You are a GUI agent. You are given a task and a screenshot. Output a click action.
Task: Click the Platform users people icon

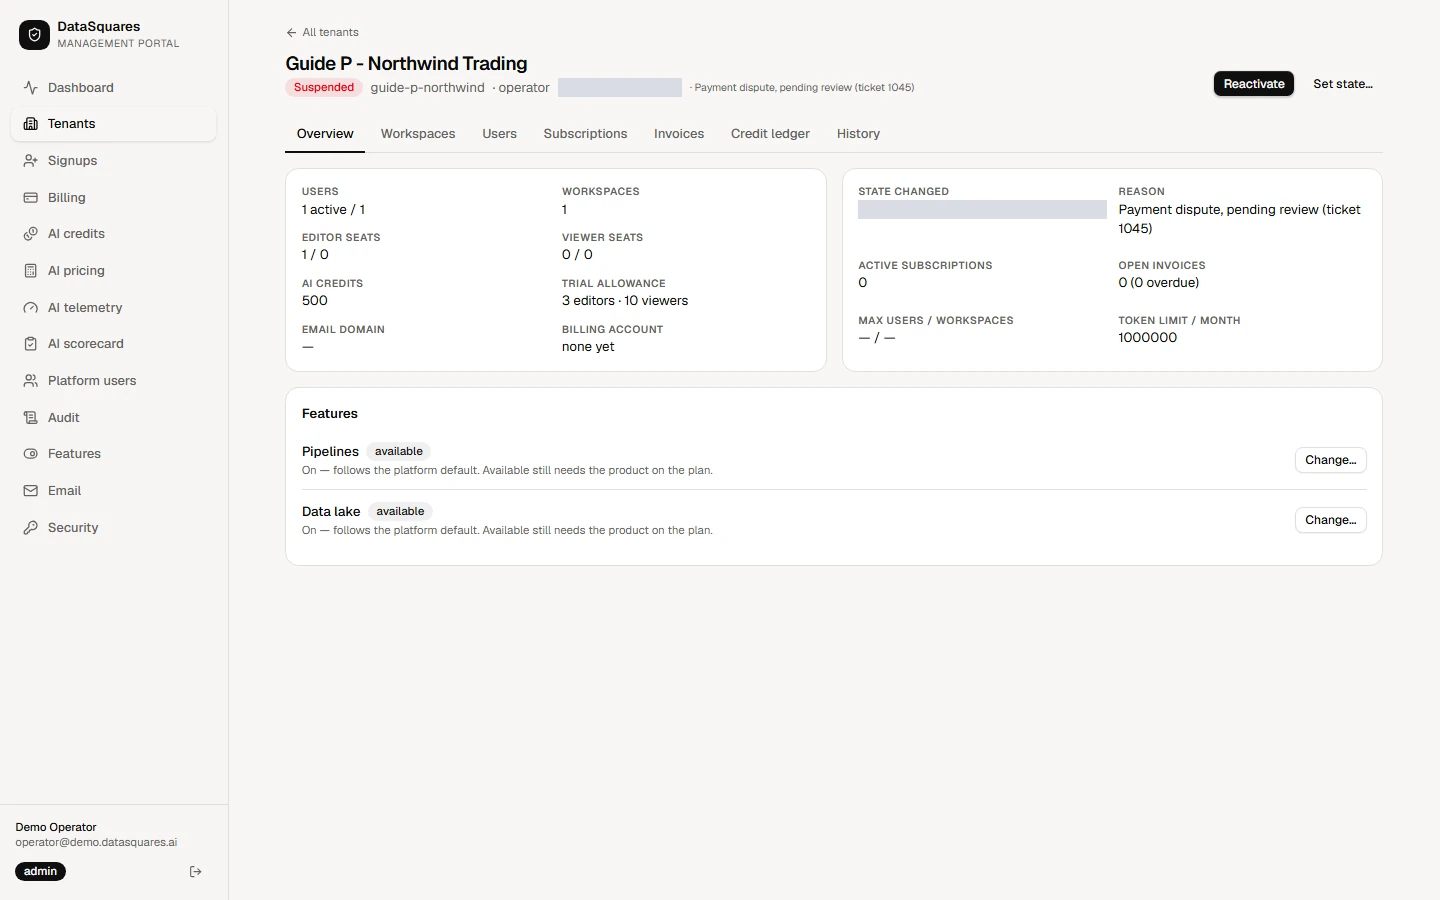pos(31,381)
